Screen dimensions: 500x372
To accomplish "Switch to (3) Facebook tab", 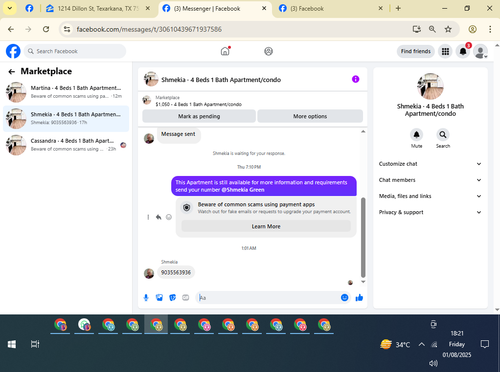I will [x=331, y=9].
